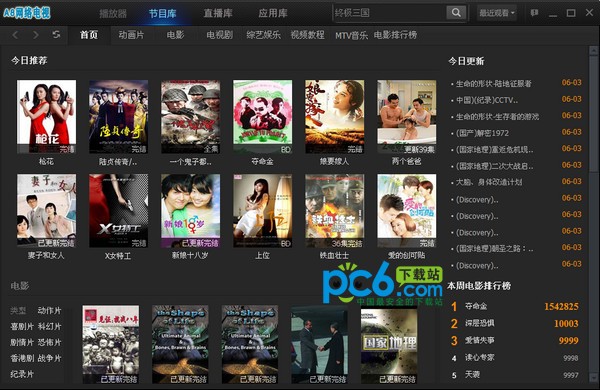Open the 最近观看 dropdown
Viewport: 600px width, 390px height.
click(497, 13)
